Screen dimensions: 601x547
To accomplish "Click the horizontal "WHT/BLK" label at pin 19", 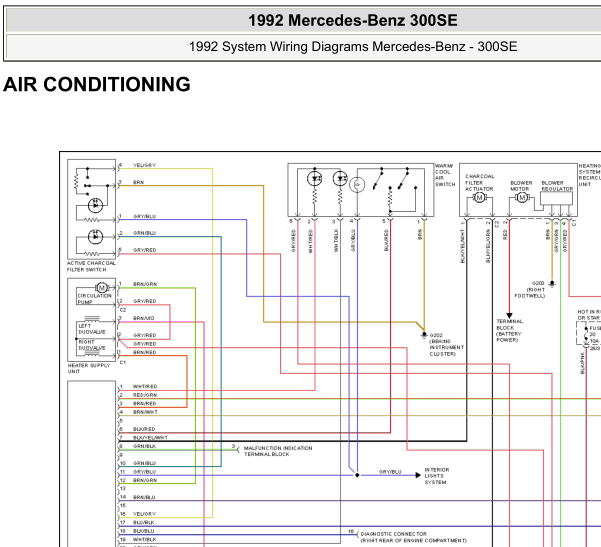I will pyautogui.click(x=145, y=539).
